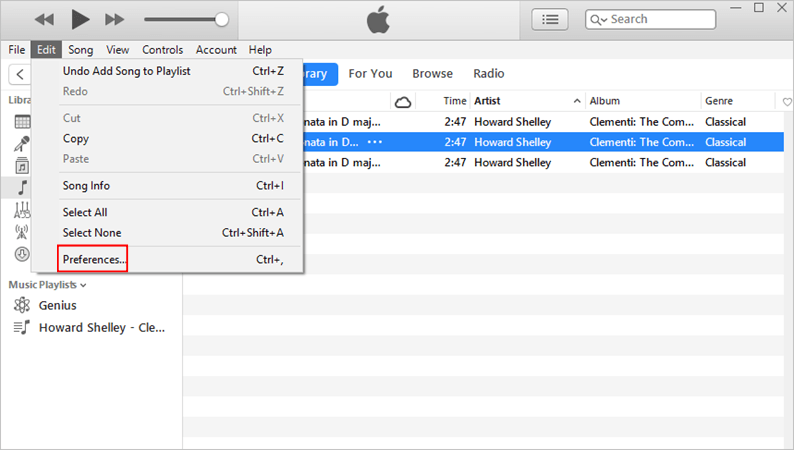Minimize the iTunes window
The height and width of the screenshot is (450, 794).
(736, 8)
